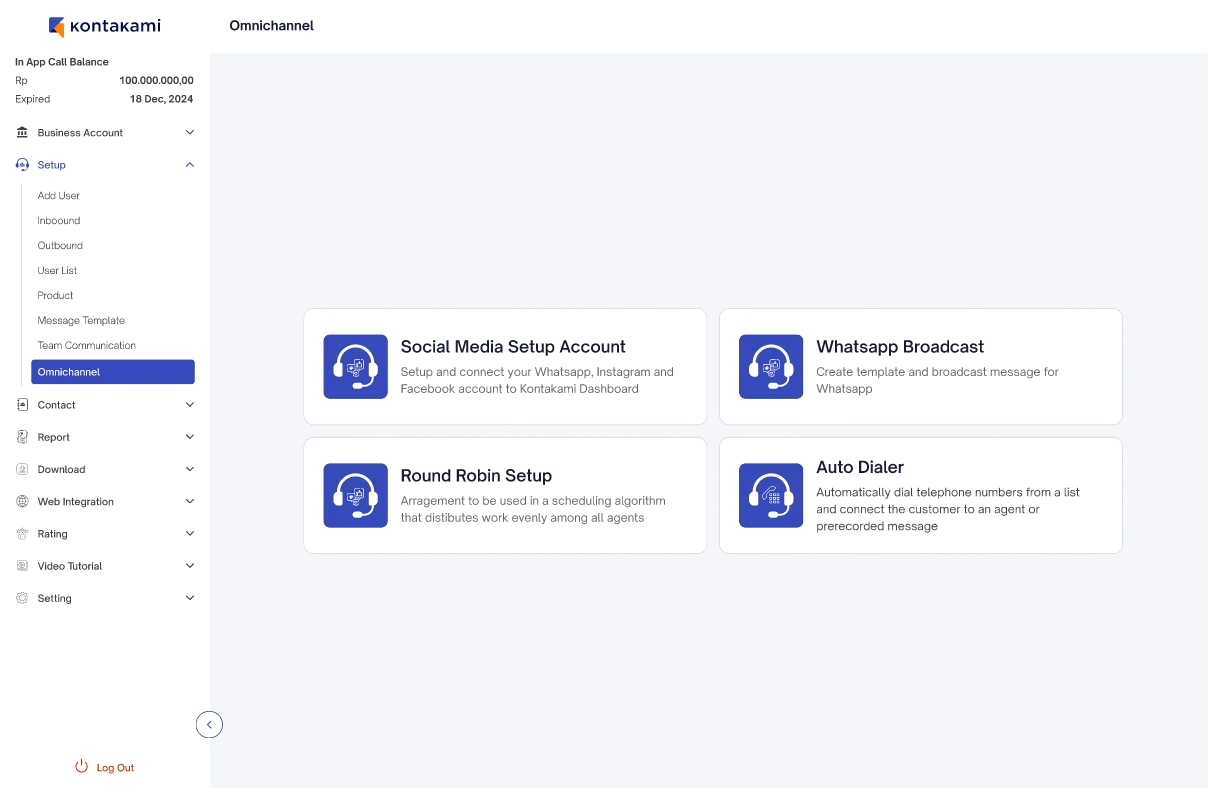Click the Kontakami logo
The image size is (1208, 788).
point(104,26)
